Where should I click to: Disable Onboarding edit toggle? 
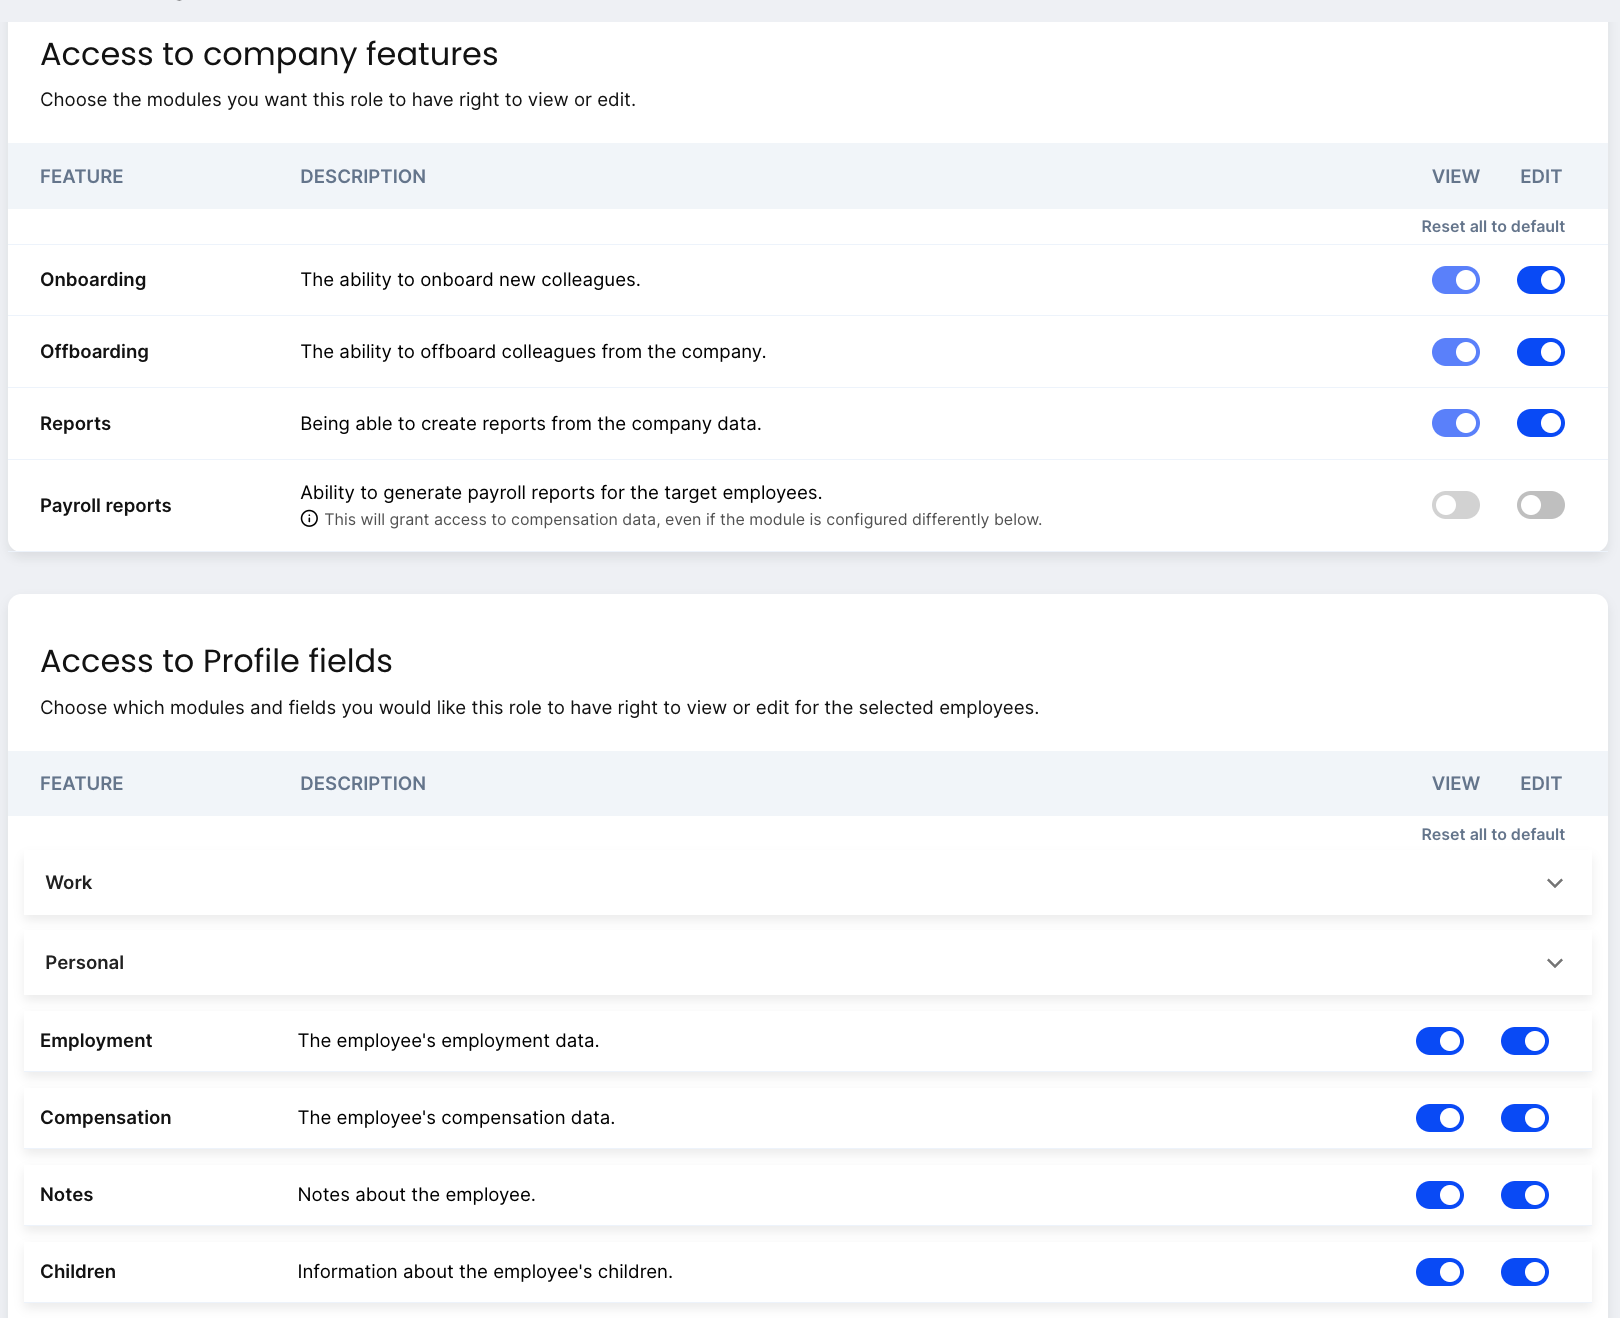pyautogui.click(x=1540, y=280)
